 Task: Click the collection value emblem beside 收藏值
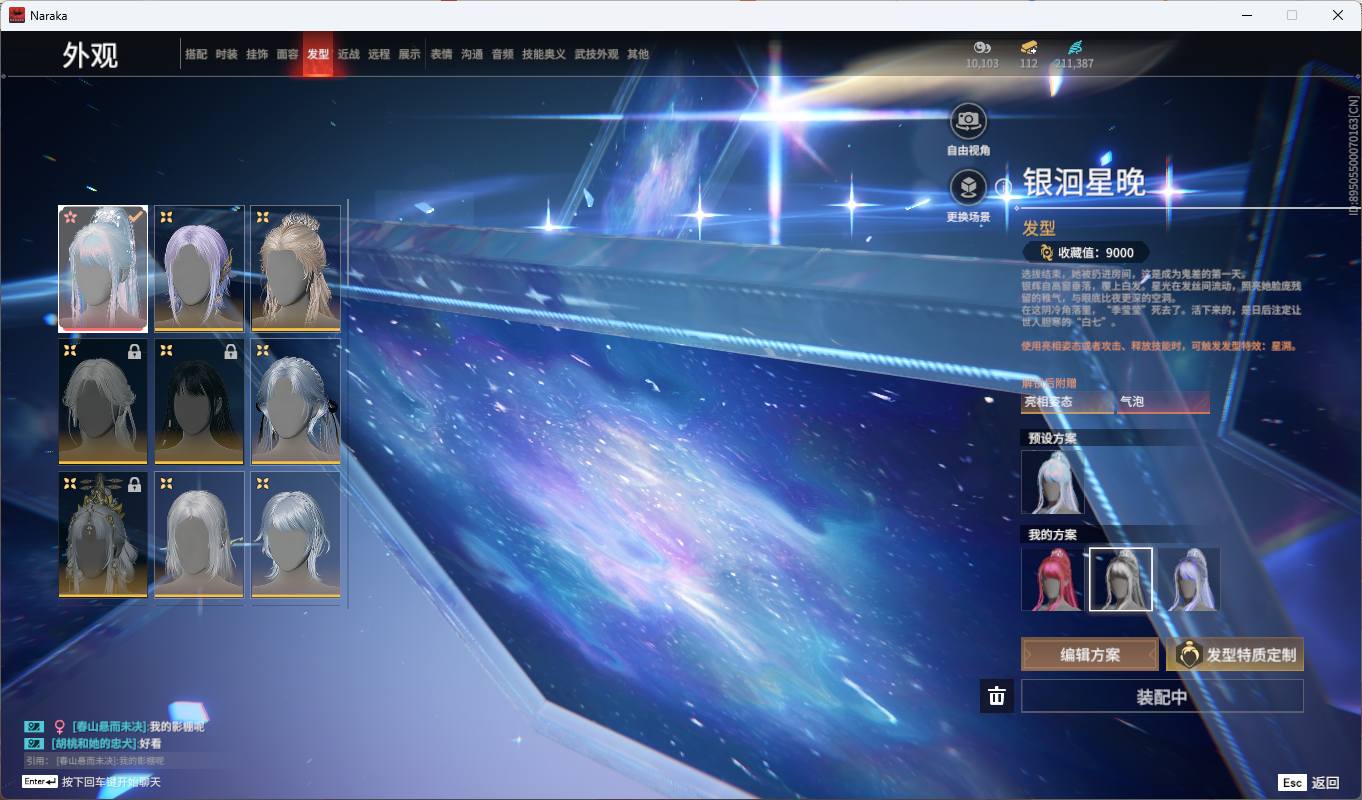(1046, 253)
